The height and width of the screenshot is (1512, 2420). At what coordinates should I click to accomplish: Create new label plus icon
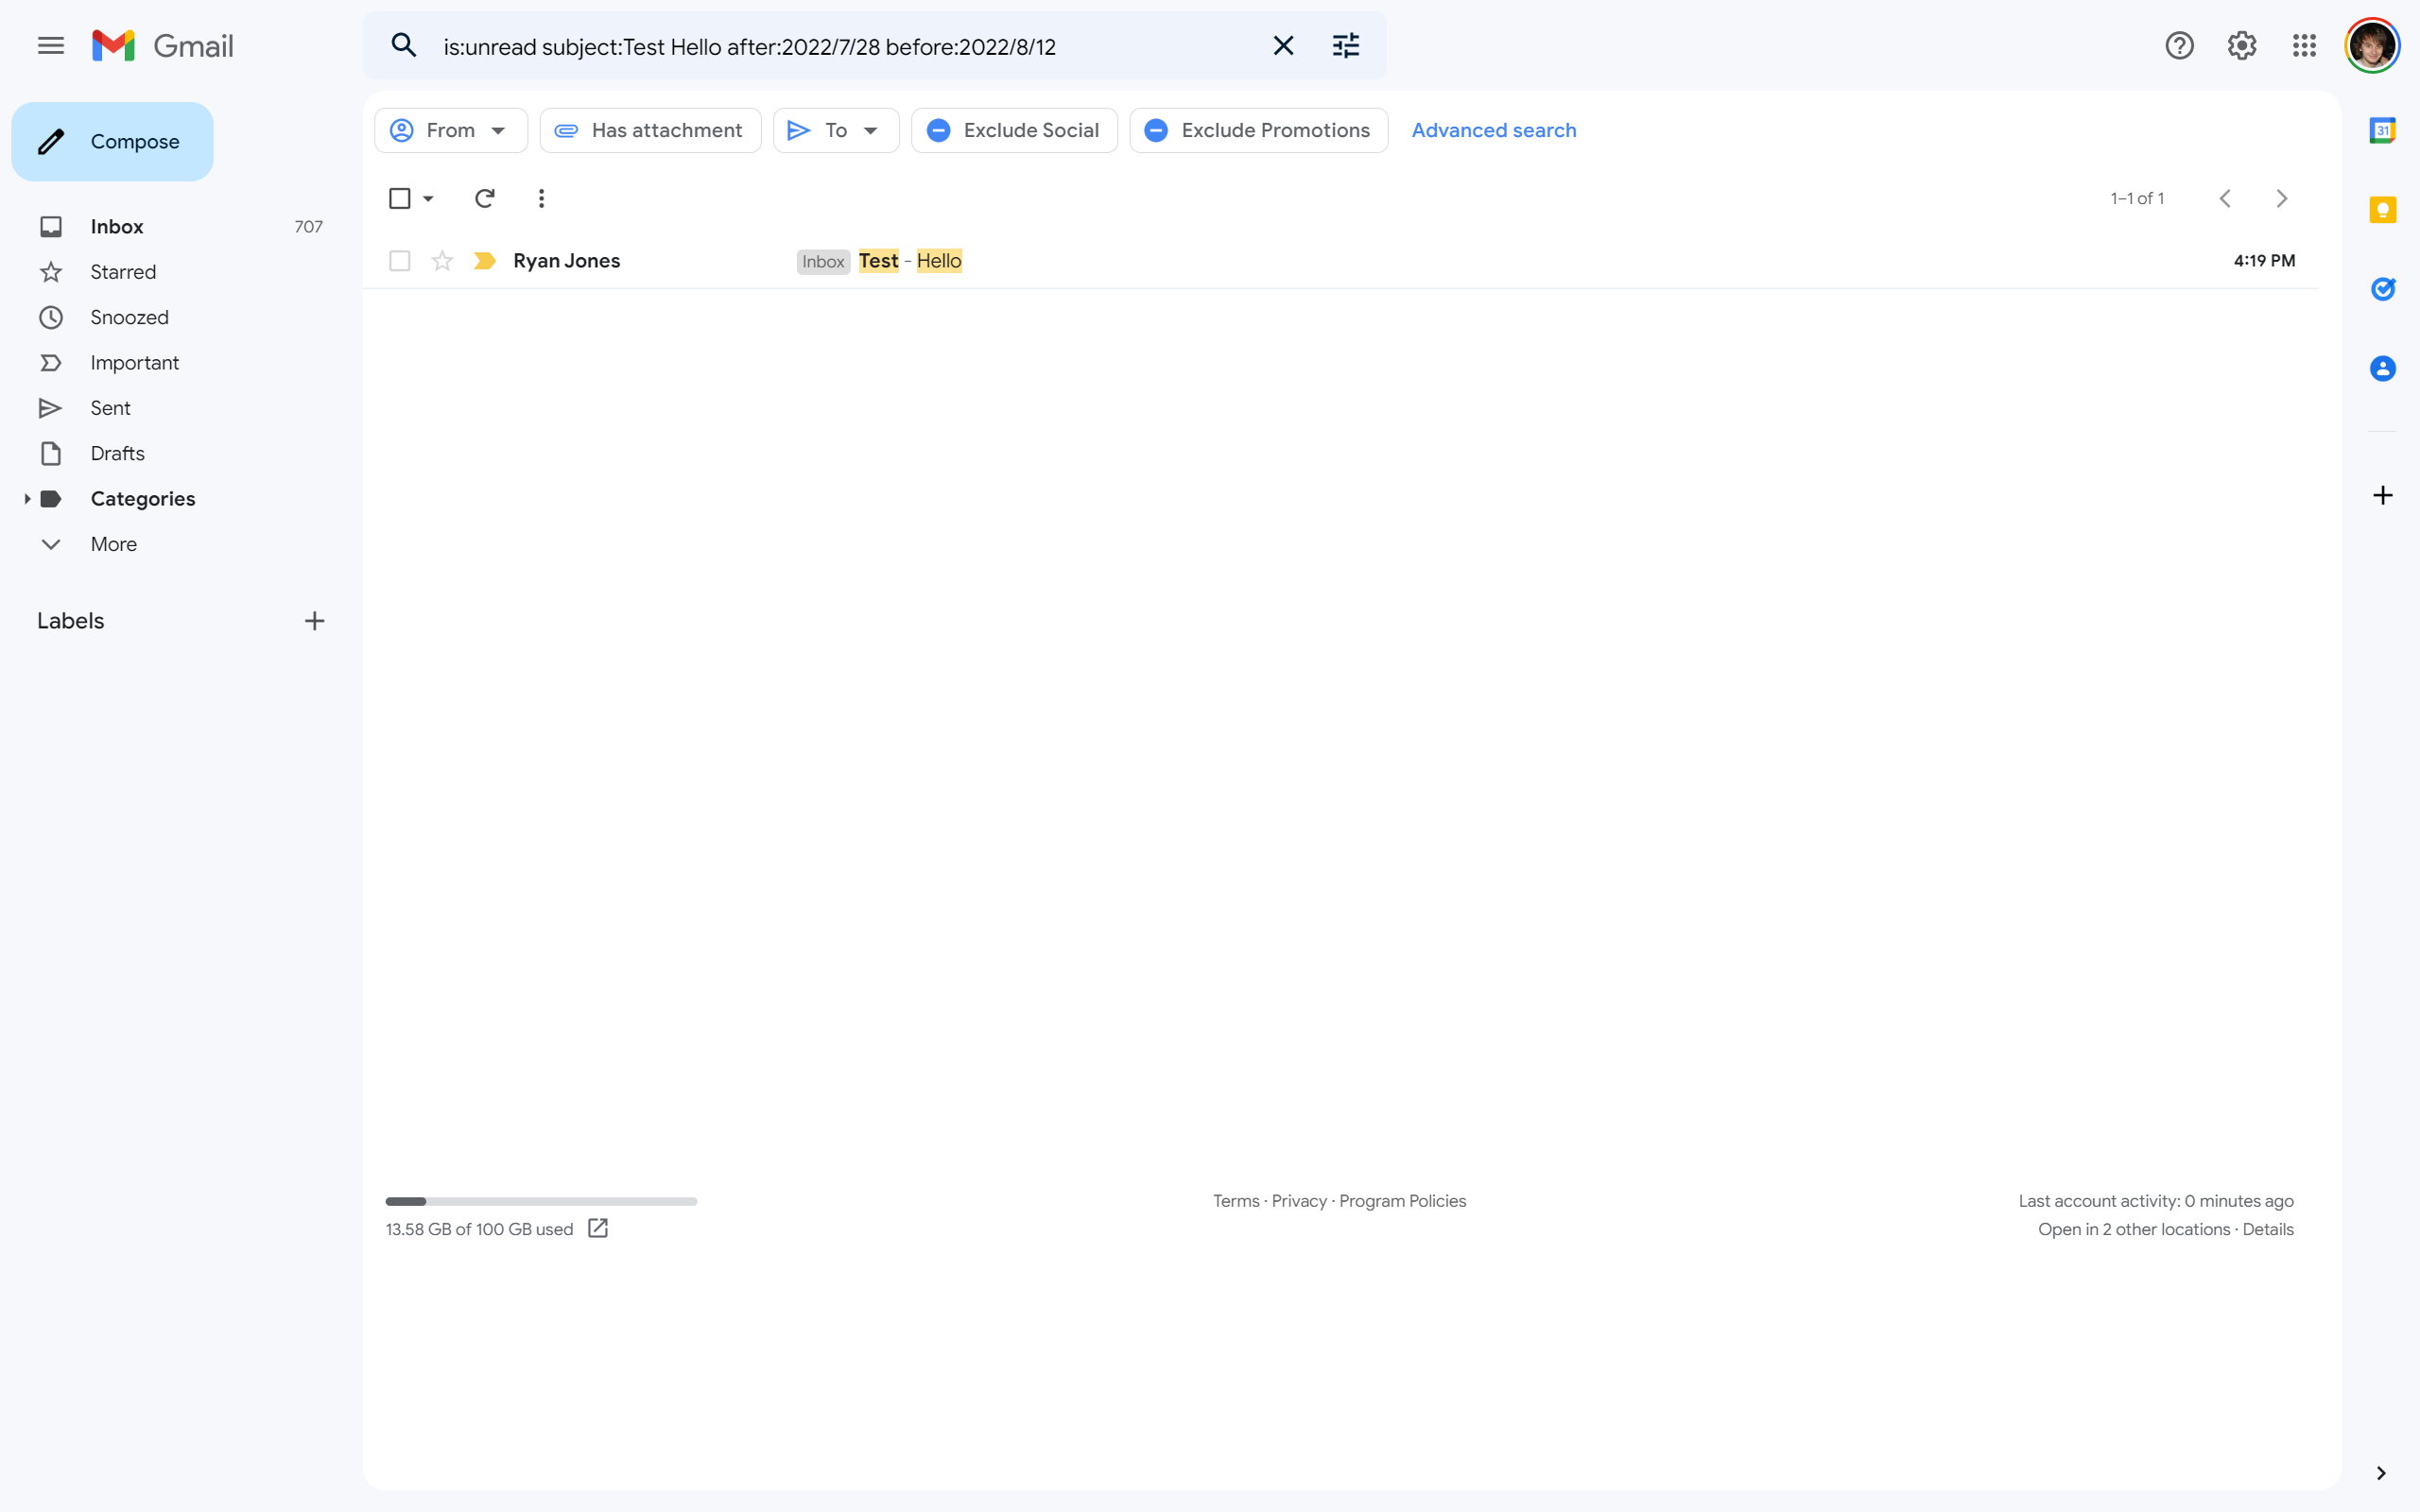click(x=314, y=621)
